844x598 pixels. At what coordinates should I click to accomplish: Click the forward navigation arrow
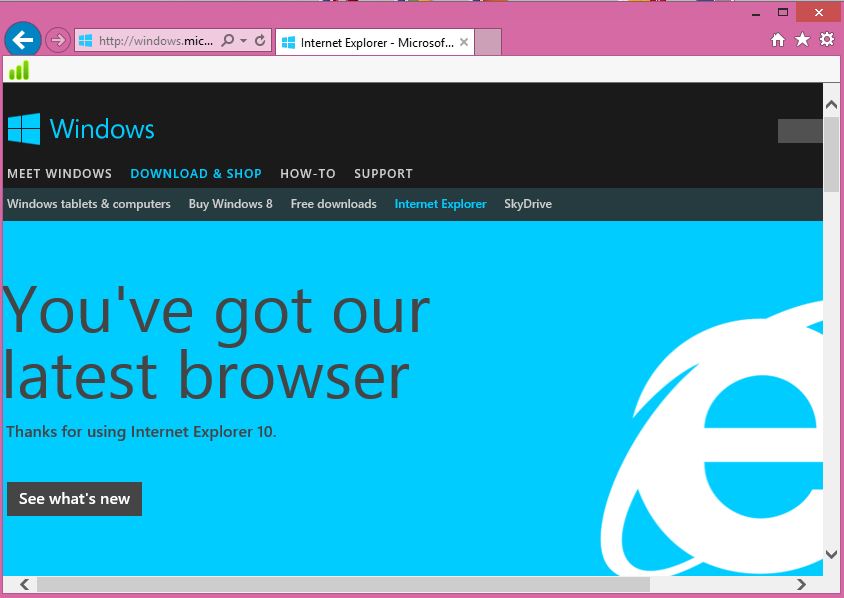[x=58, y=40]
